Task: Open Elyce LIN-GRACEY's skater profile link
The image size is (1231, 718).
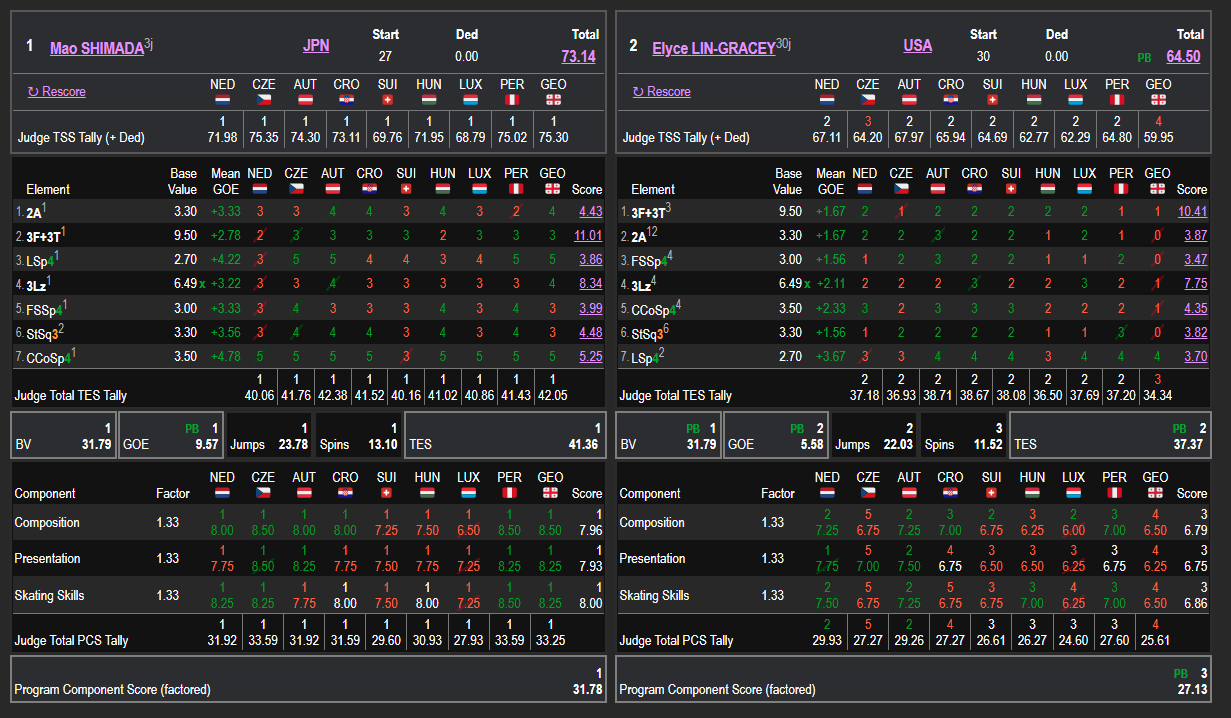Action: pyautogui.click(x=713, y=48)
